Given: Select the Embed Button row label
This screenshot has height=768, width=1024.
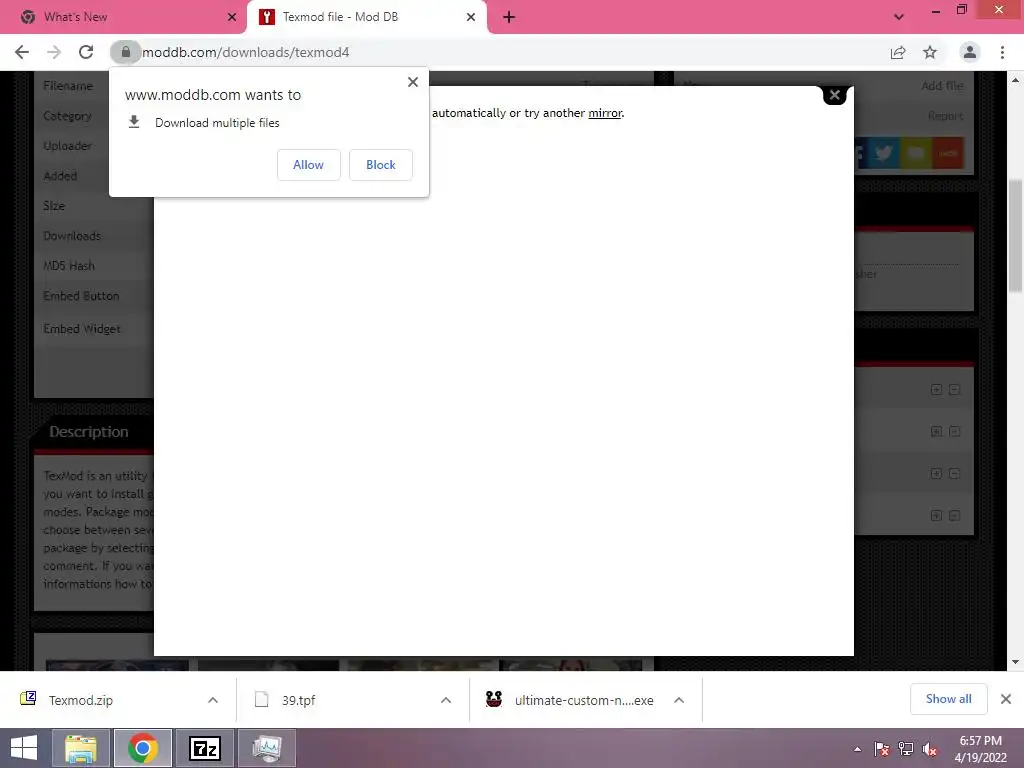Looking at the screenshot, I should (x=81, y=296).
